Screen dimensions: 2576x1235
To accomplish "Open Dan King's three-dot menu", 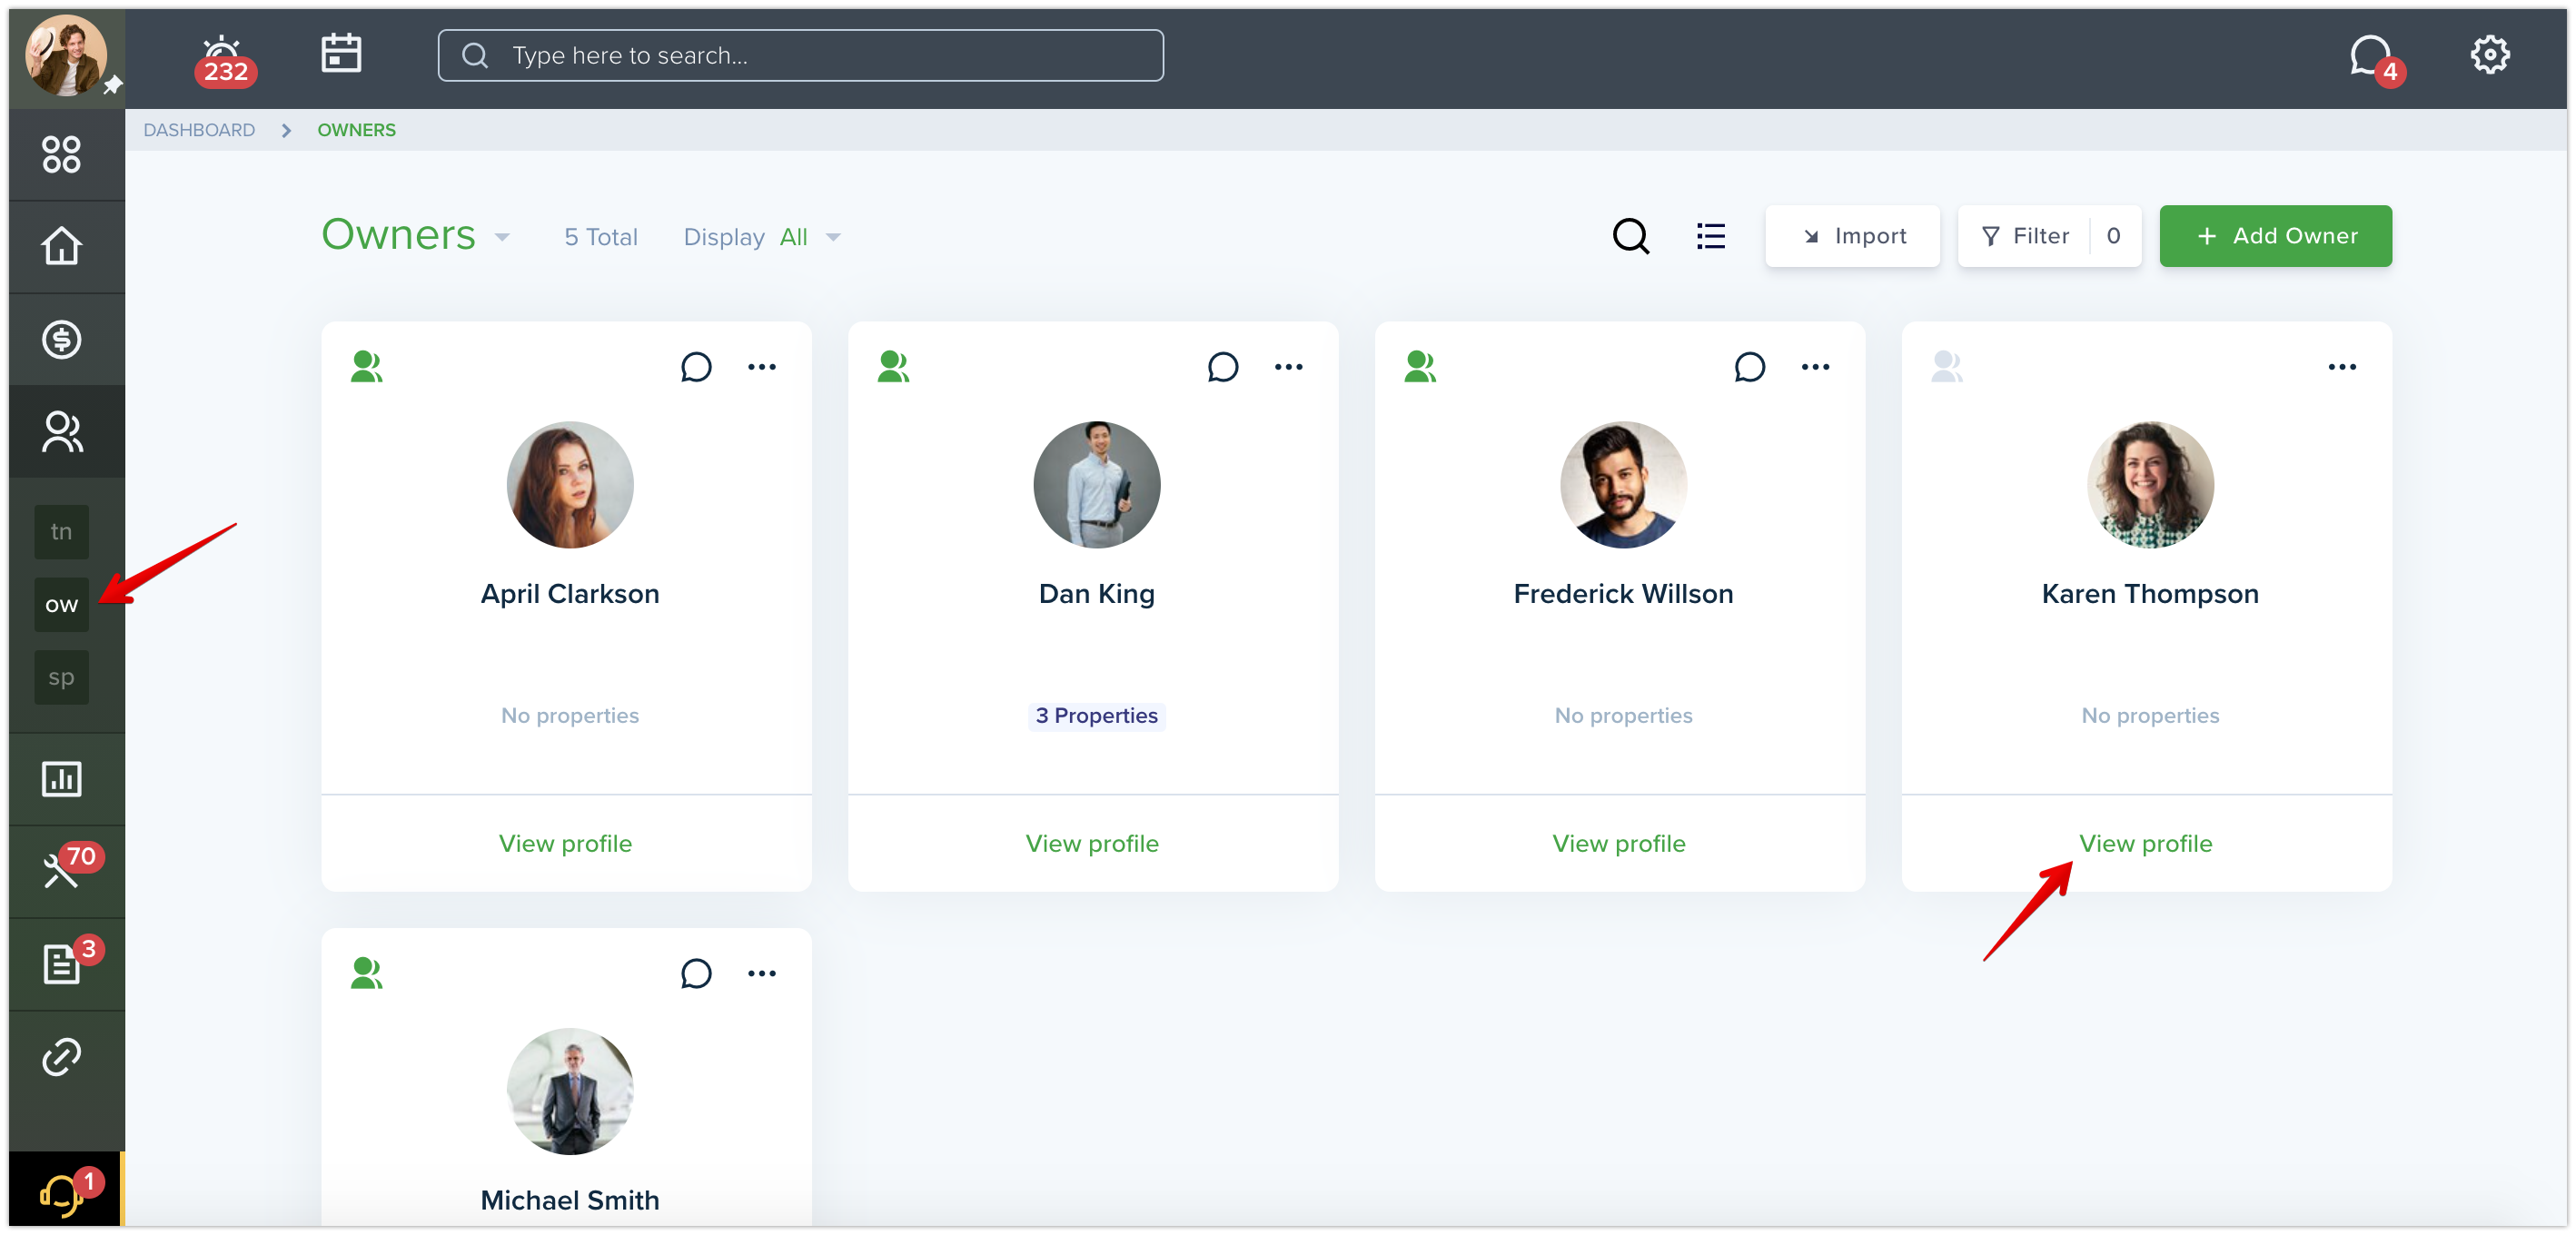I will (1289, 367).
